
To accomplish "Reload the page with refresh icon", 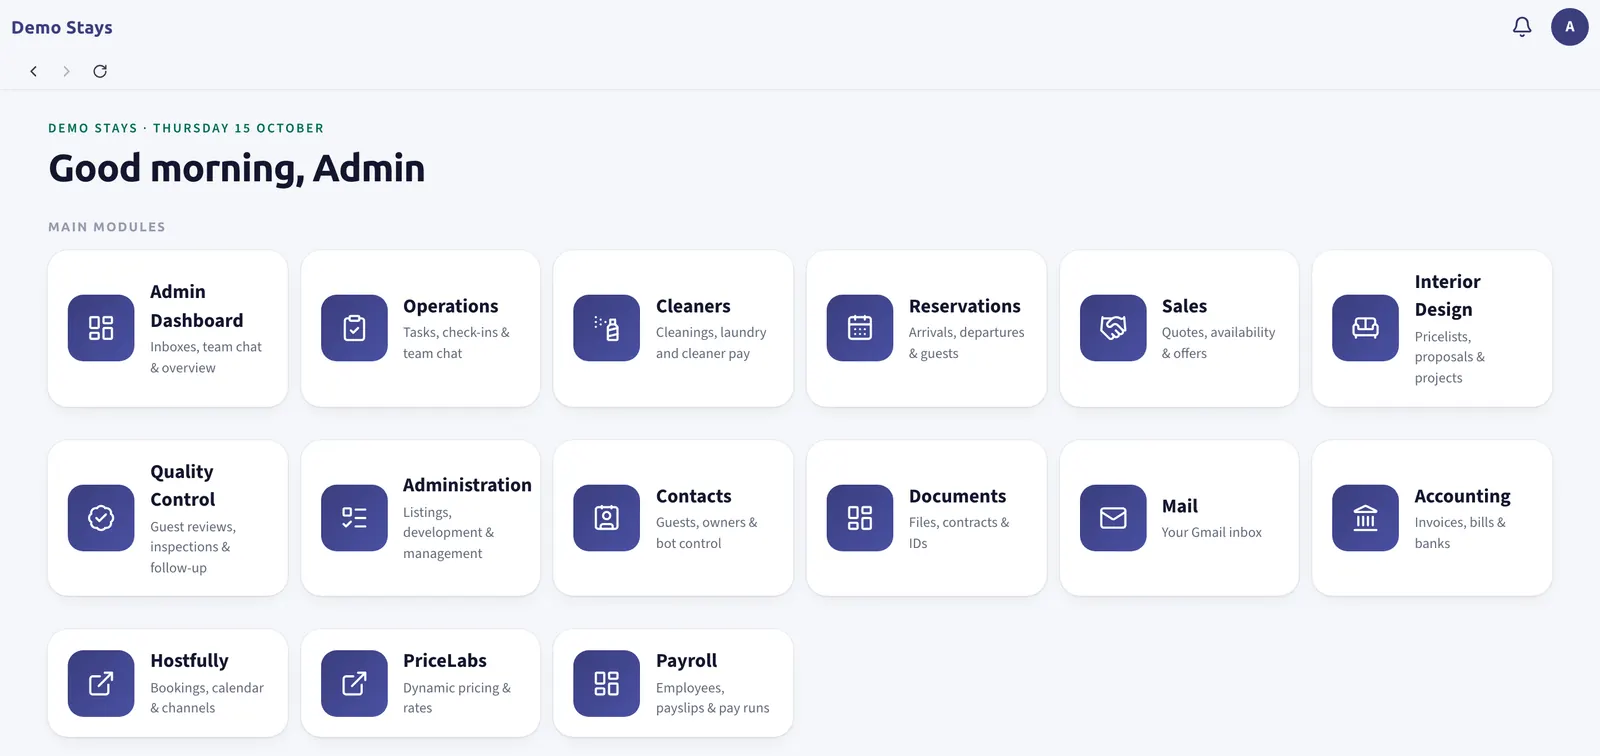I will click(100, 71).
